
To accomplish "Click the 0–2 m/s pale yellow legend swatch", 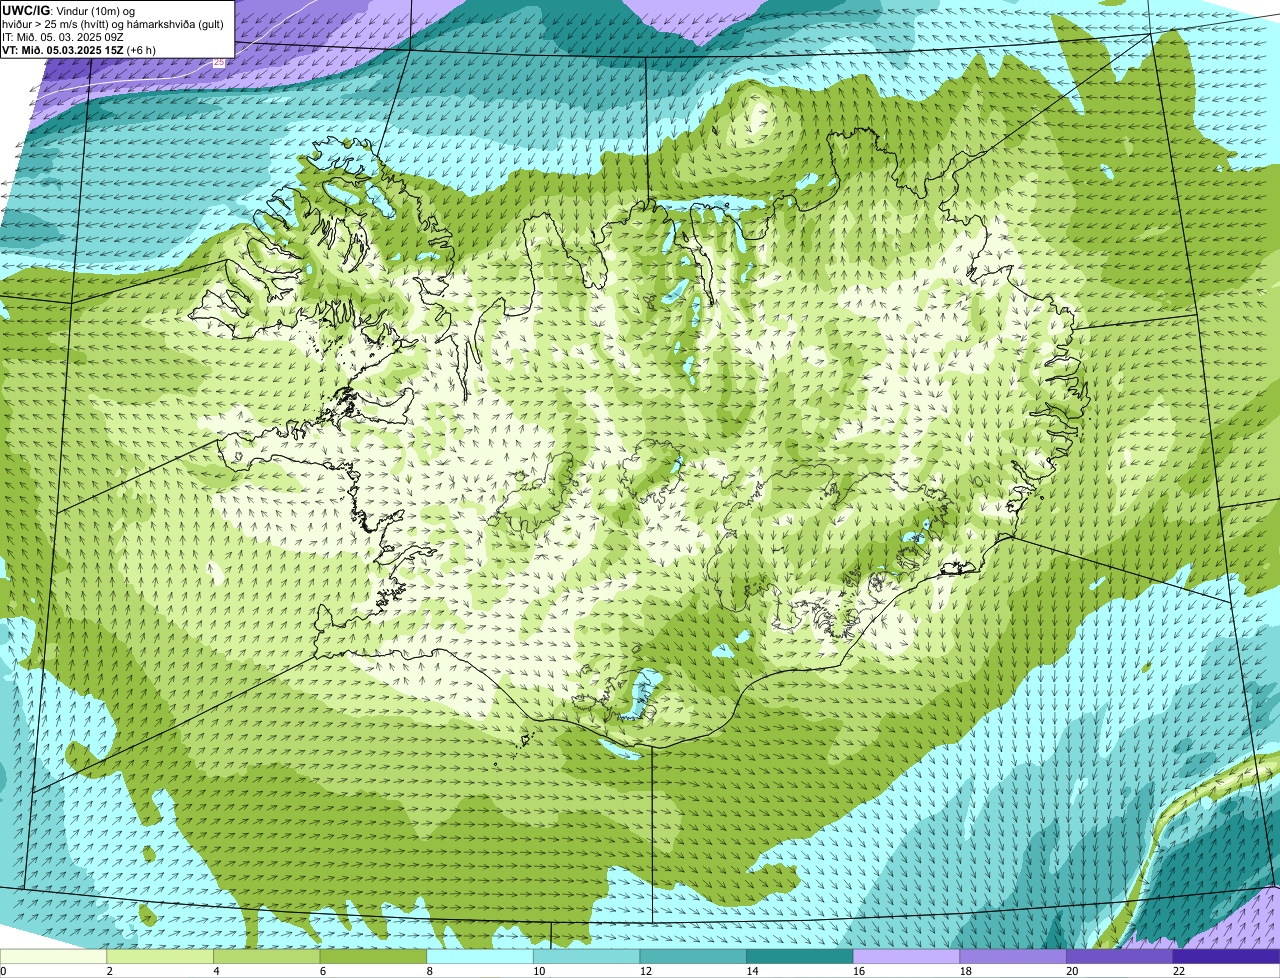I will (x=53, y=956).
